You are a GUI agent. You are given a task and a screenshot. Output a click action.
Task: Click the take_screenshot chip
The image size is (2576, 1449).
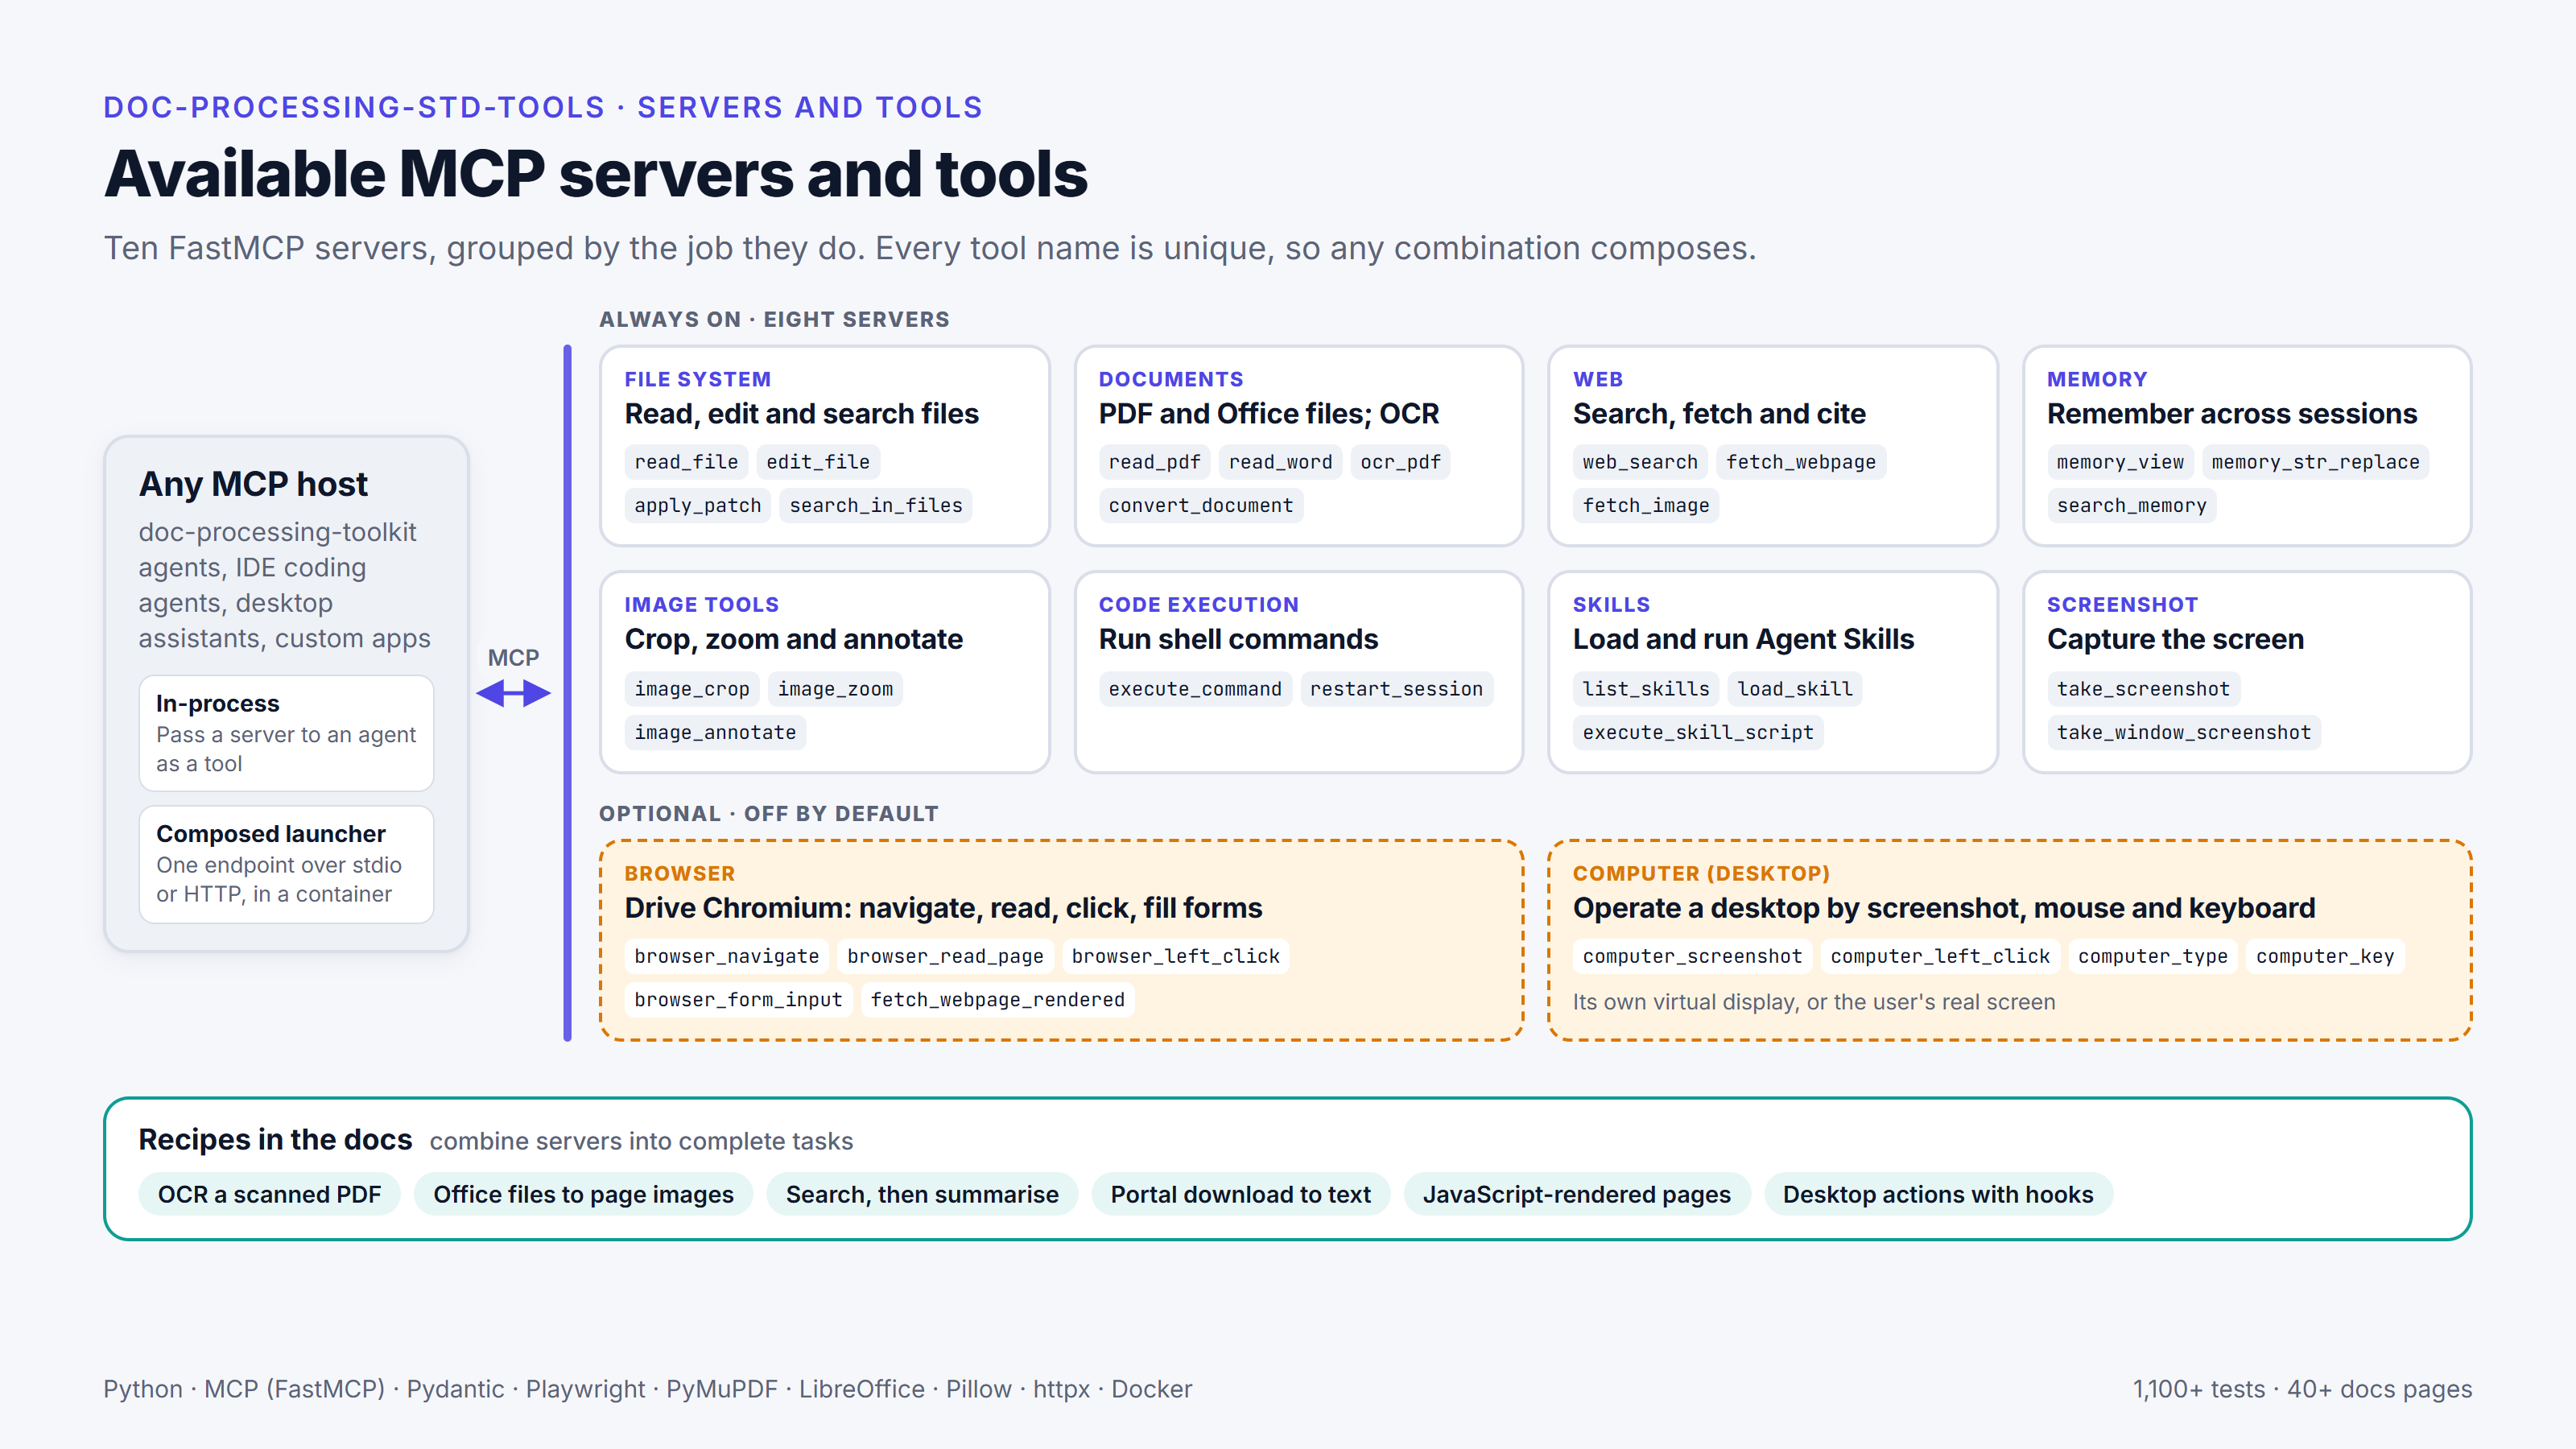2143,689
